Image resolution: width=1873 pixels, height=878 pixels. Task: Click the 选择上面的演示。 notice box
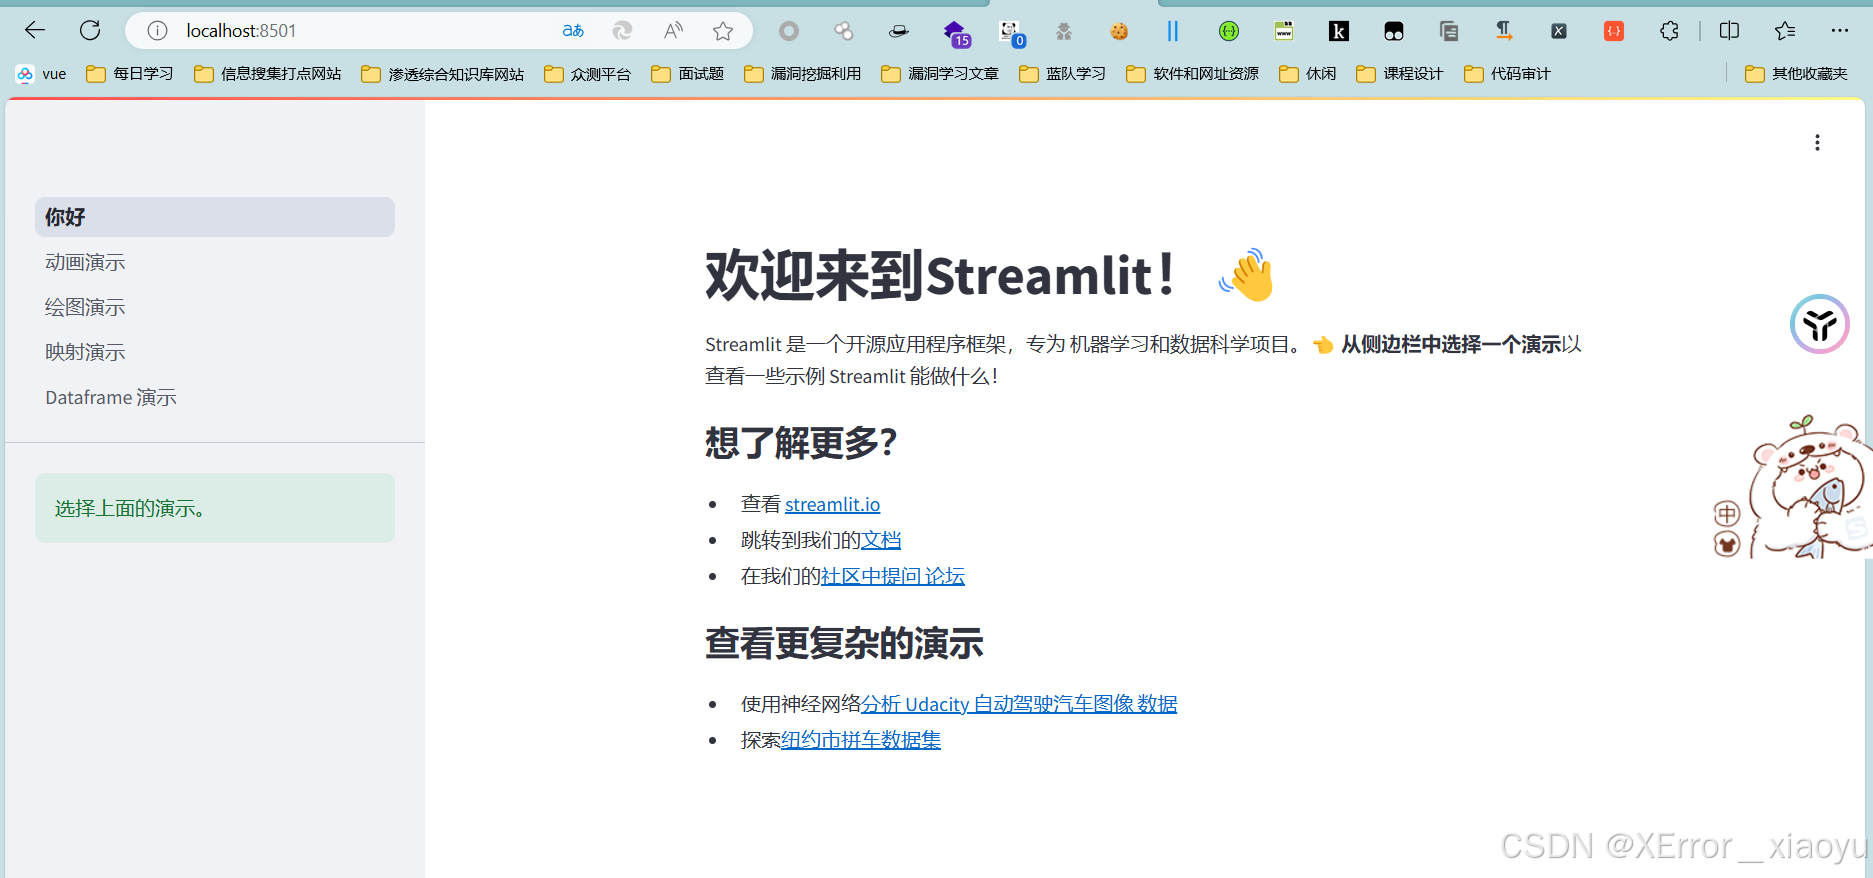215,508
